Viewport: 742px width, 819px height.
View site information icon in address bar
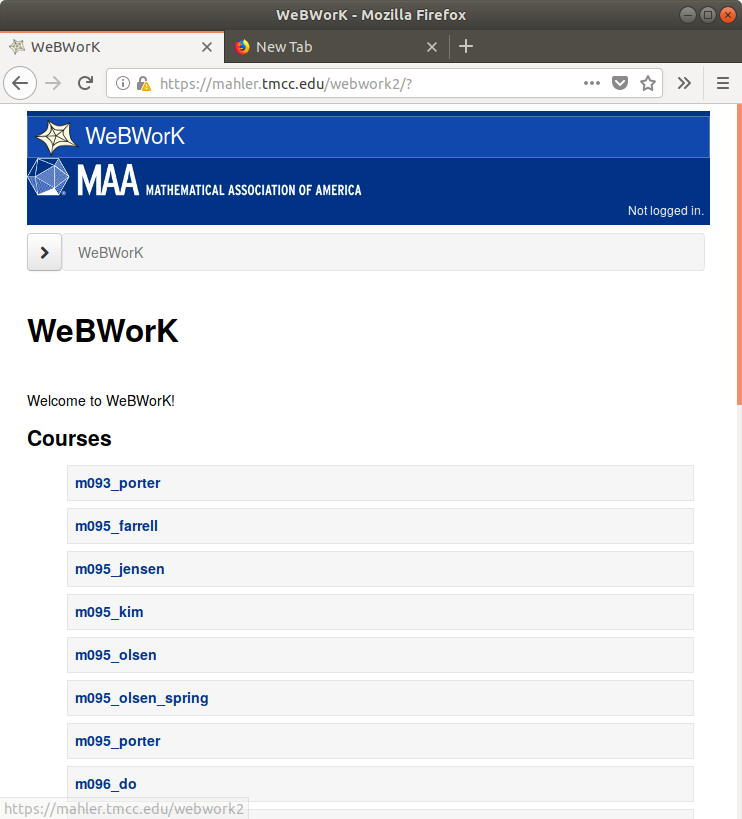123,83
